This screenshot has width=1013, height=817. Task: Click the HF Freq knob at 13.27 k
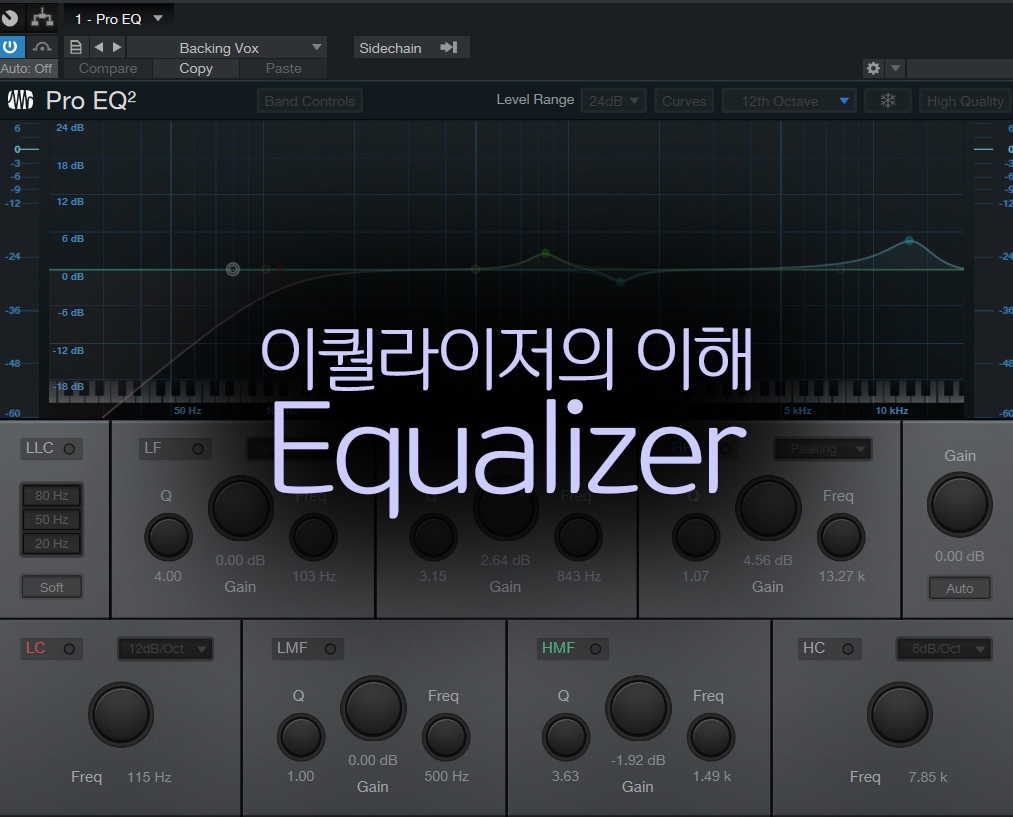tap(841, 537)
